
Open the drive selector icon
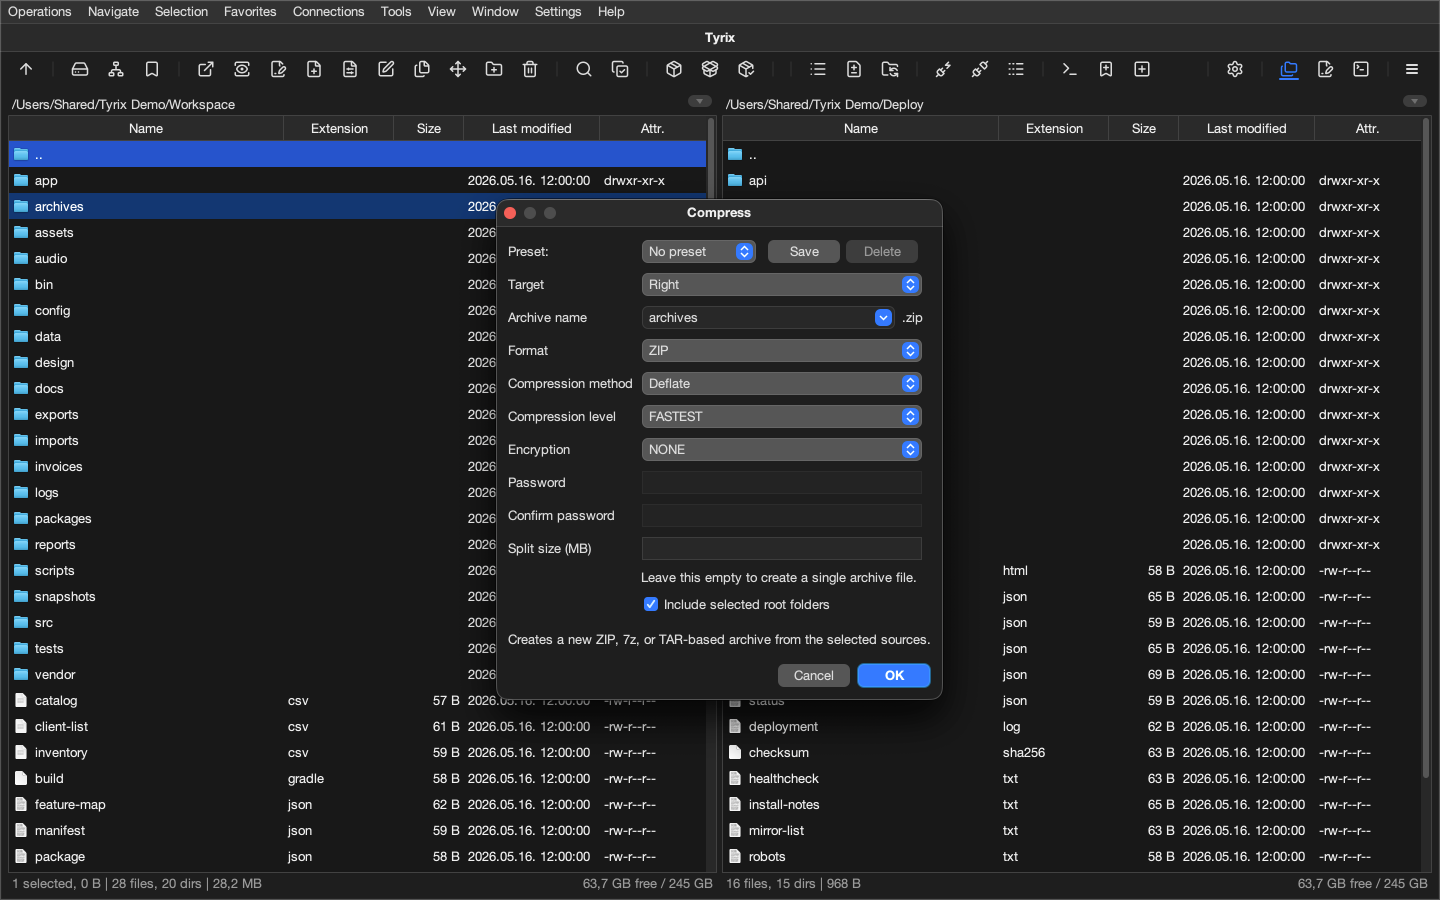pyautogui.click(x=80, y=69)
